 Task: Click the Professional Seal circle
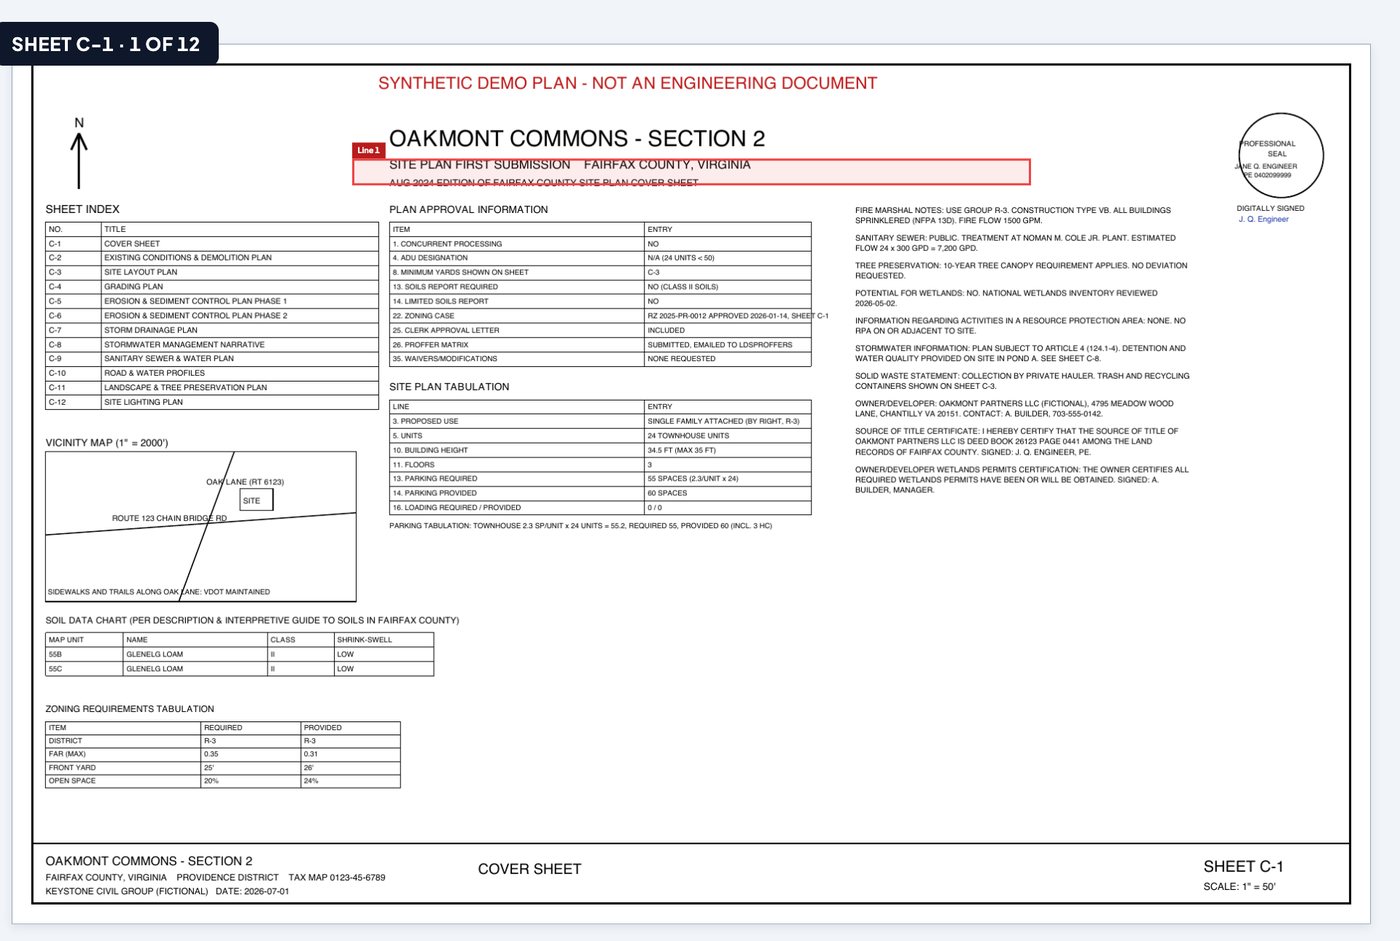pos(1281,155)
